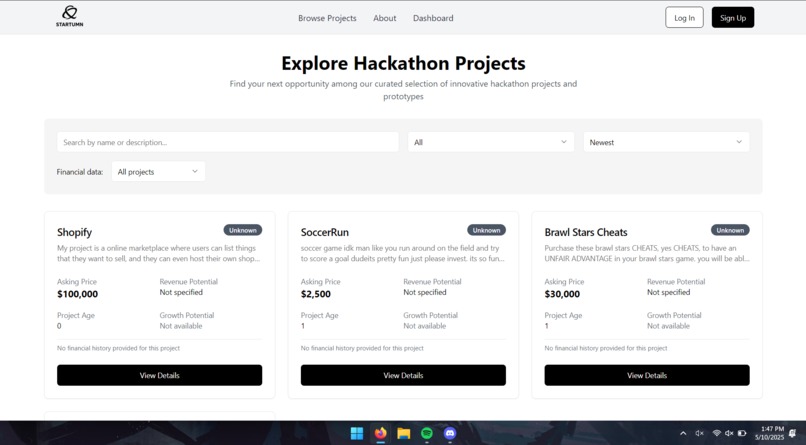806x445 pixels.
Task: Click the battery tray icon
Action: pyautogui.click(x=742, y=433)
